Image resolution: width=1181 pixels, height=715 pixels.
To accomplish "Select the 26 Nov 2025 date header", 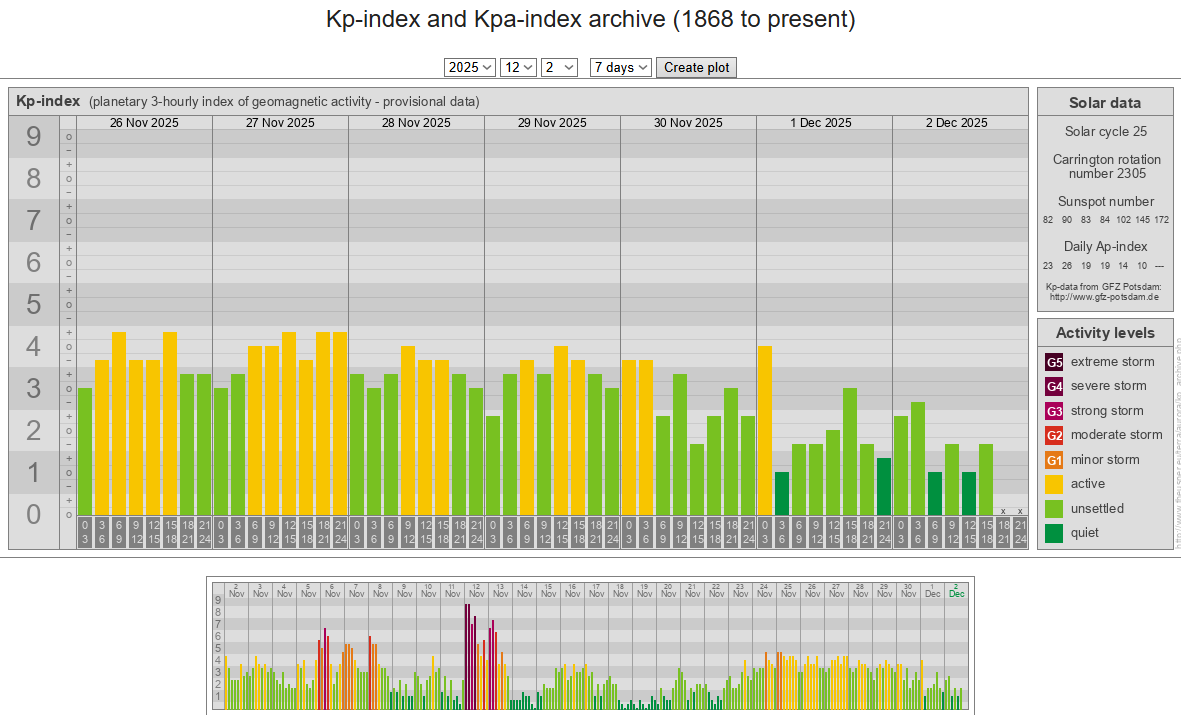I will pos(144,123).
